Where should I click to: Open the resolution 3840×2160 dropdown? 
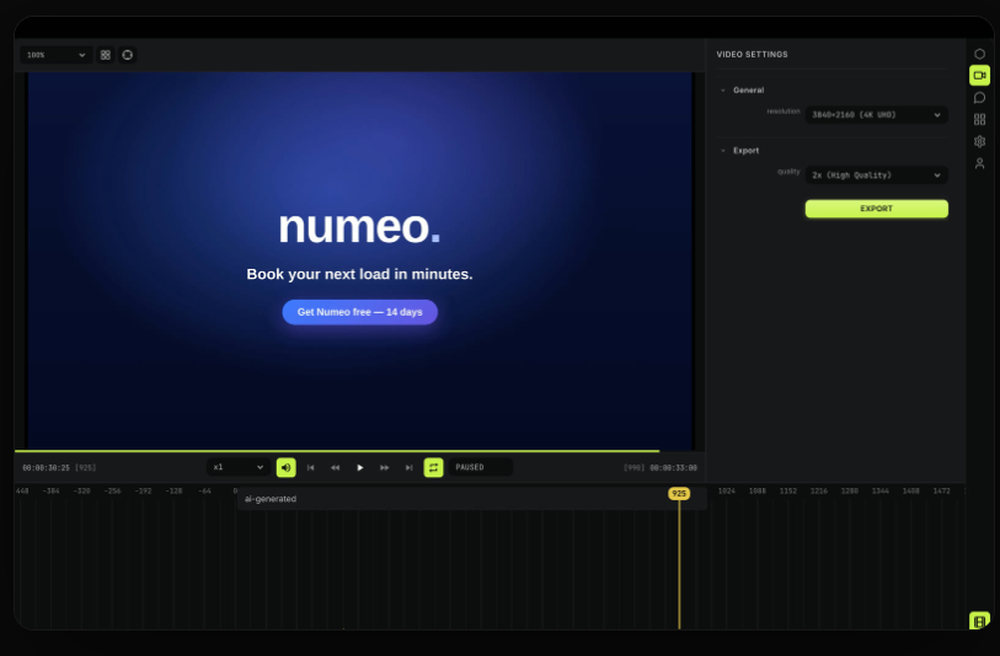(x=876, y=115)
